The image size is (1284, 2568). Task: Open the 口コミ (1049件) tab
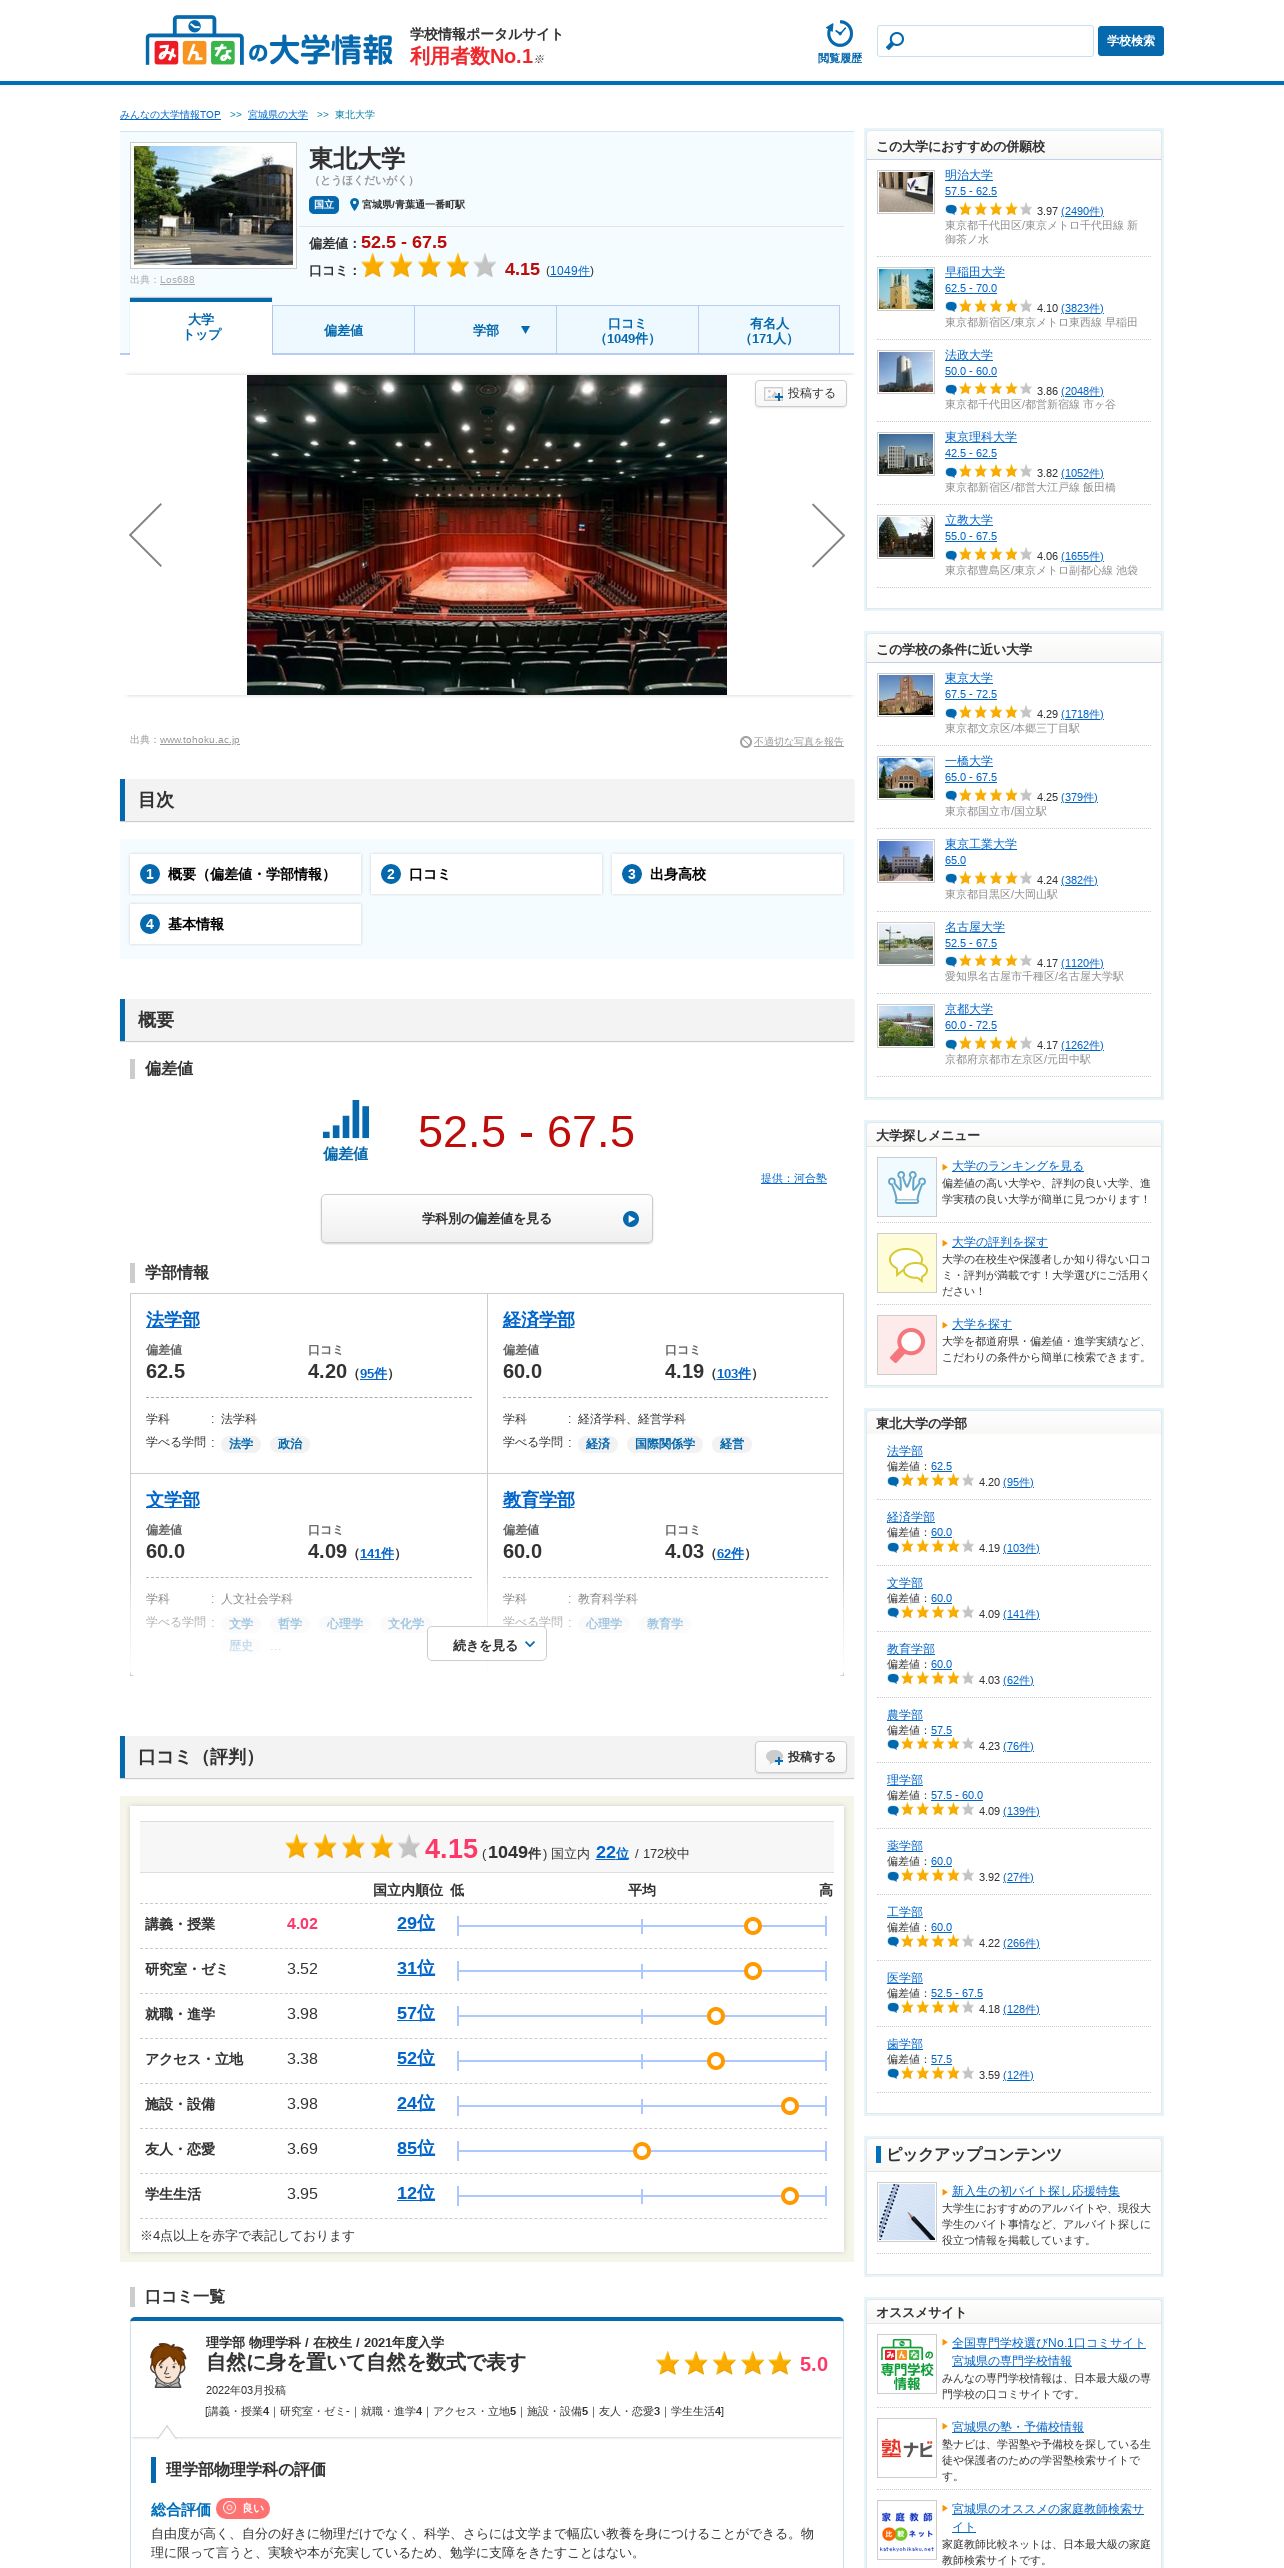627,330
